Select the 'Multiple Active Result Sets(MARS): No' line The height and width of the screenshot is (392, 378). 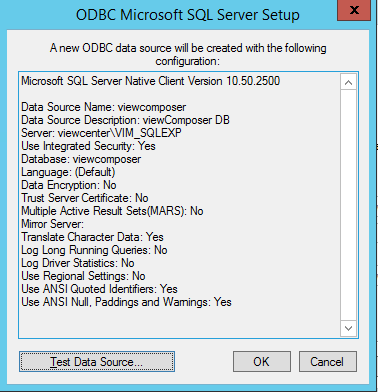(x=112, y=211)
